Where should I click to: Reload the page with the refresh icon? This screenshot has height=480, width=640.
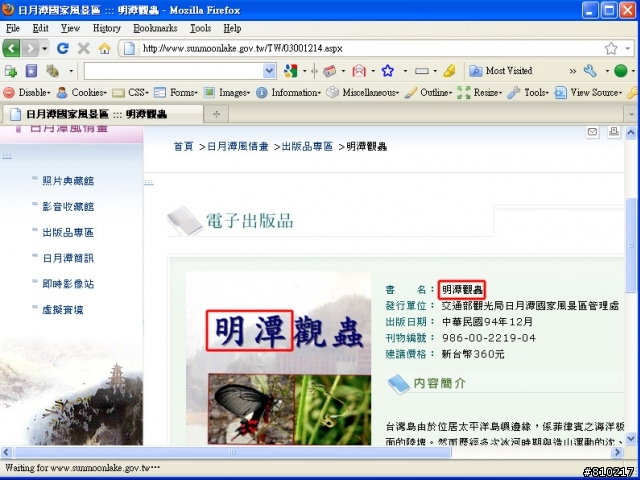[62, 49]
